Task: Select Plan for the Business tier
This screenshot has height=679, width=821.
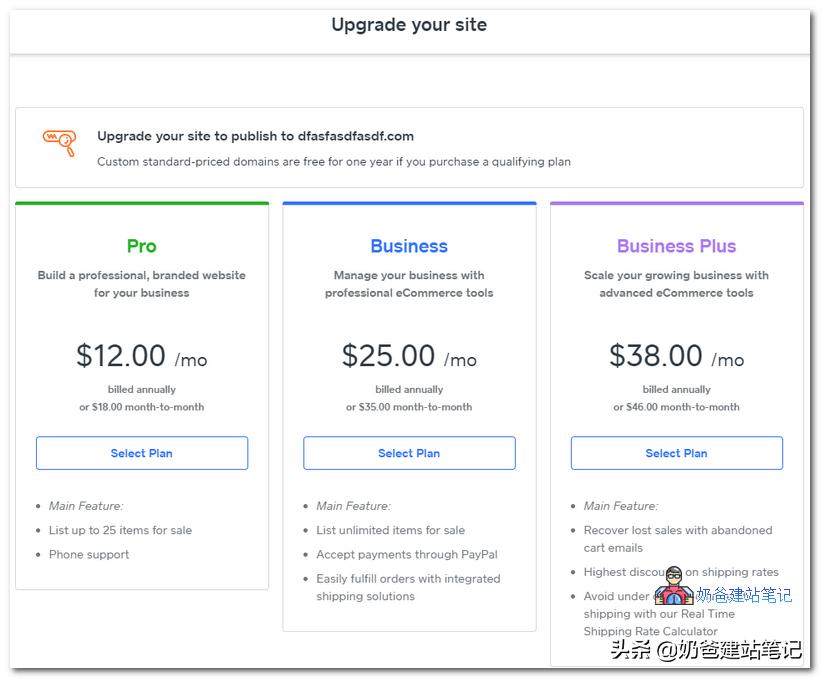Action: [409, 453]
